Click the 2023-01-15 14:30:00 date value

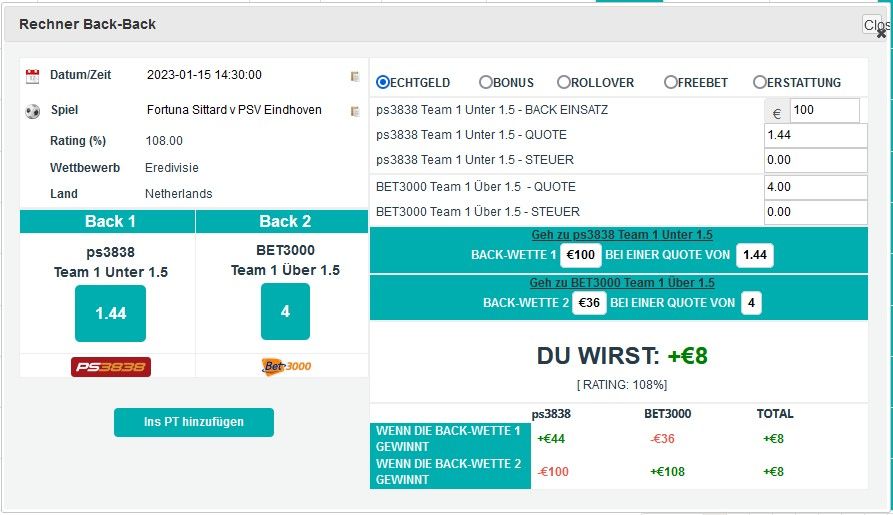click(x=204, y=75)
